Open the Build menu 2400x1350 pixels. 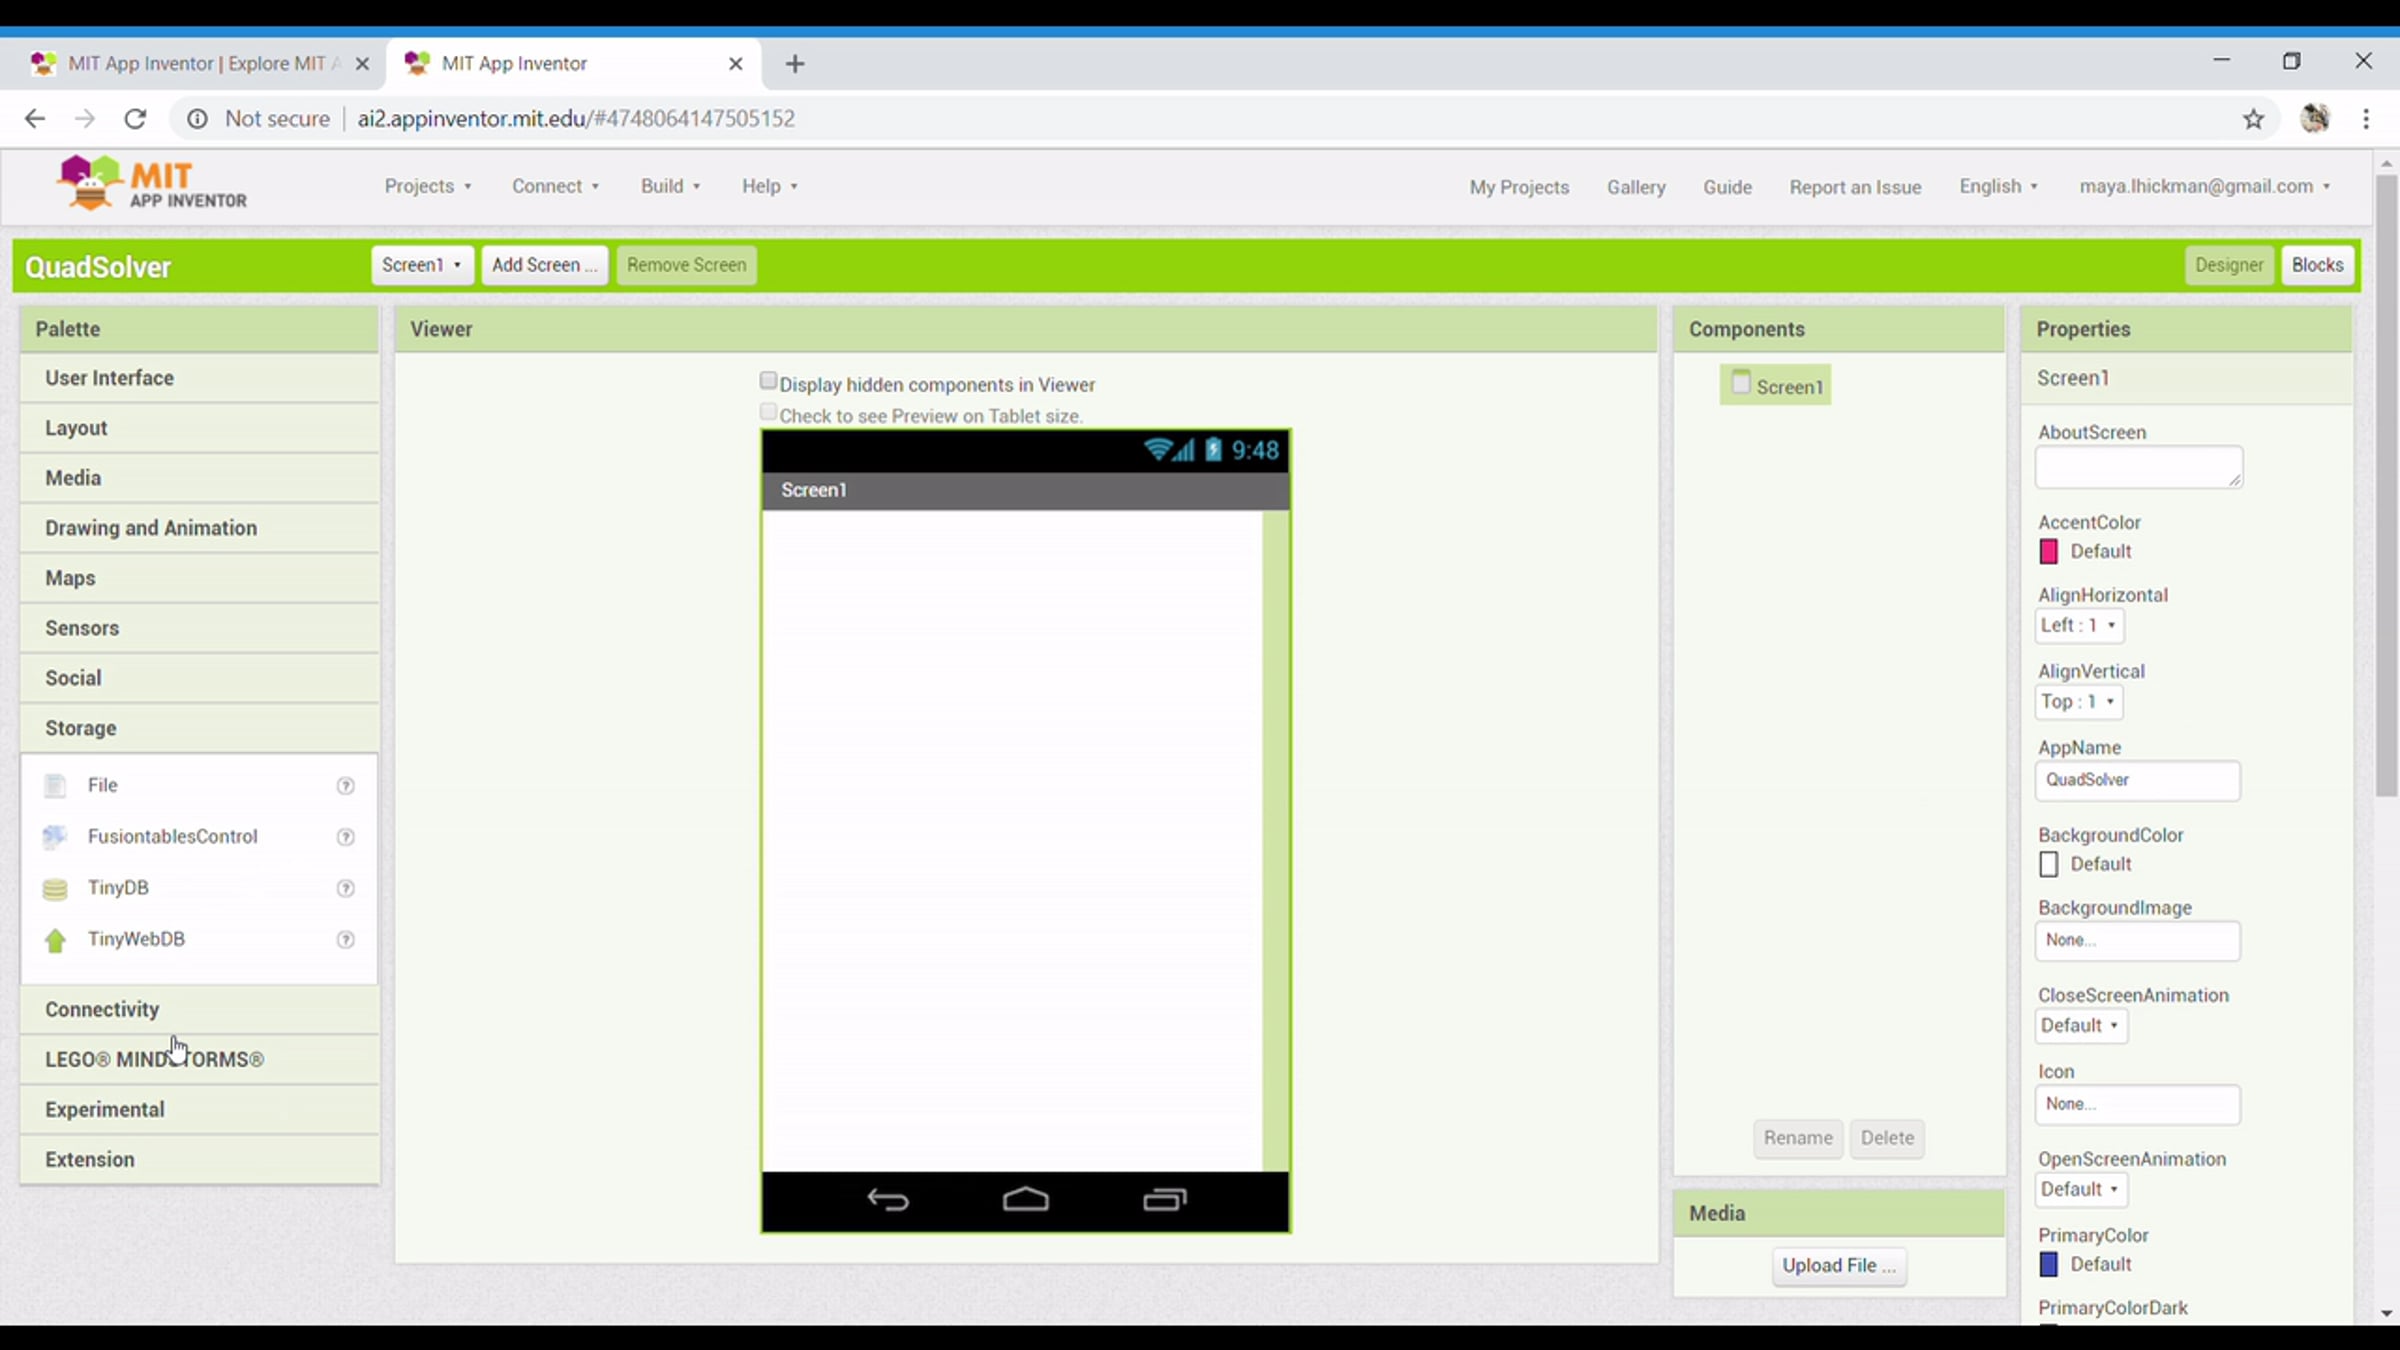pos(670,186)
